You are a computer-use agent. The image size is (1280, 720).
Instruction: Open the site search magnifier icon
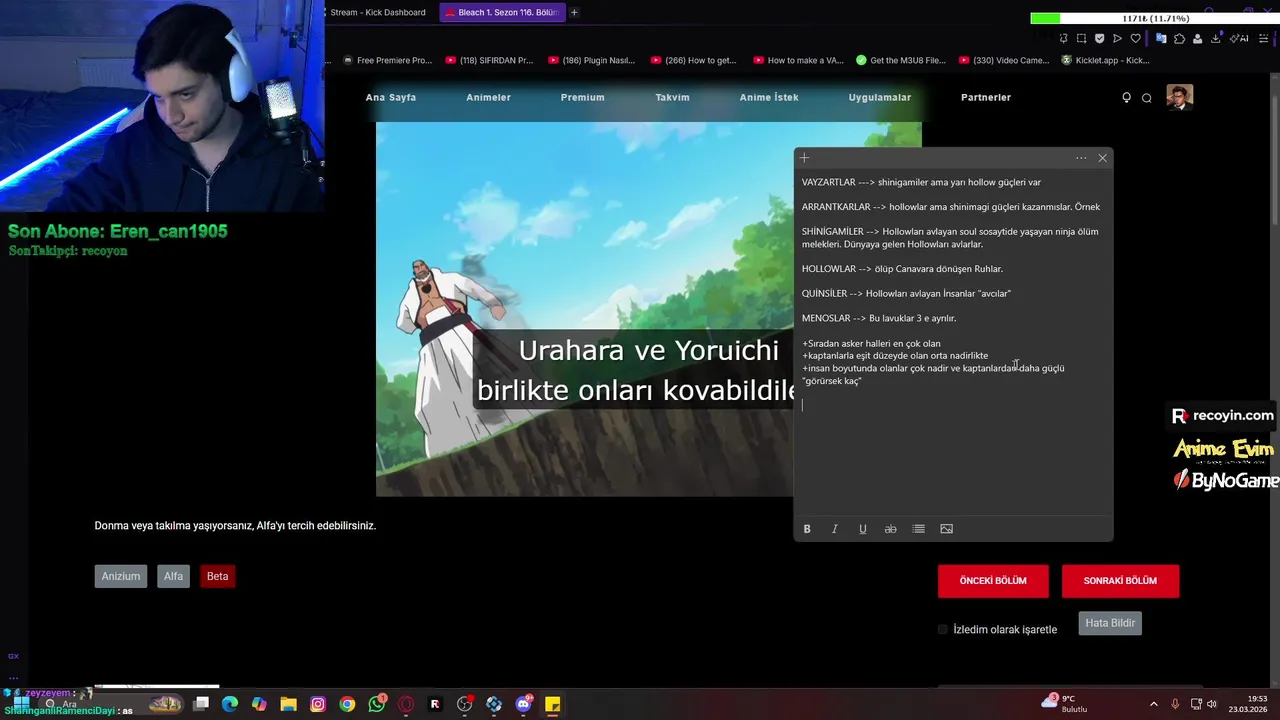pos(1147,98)
